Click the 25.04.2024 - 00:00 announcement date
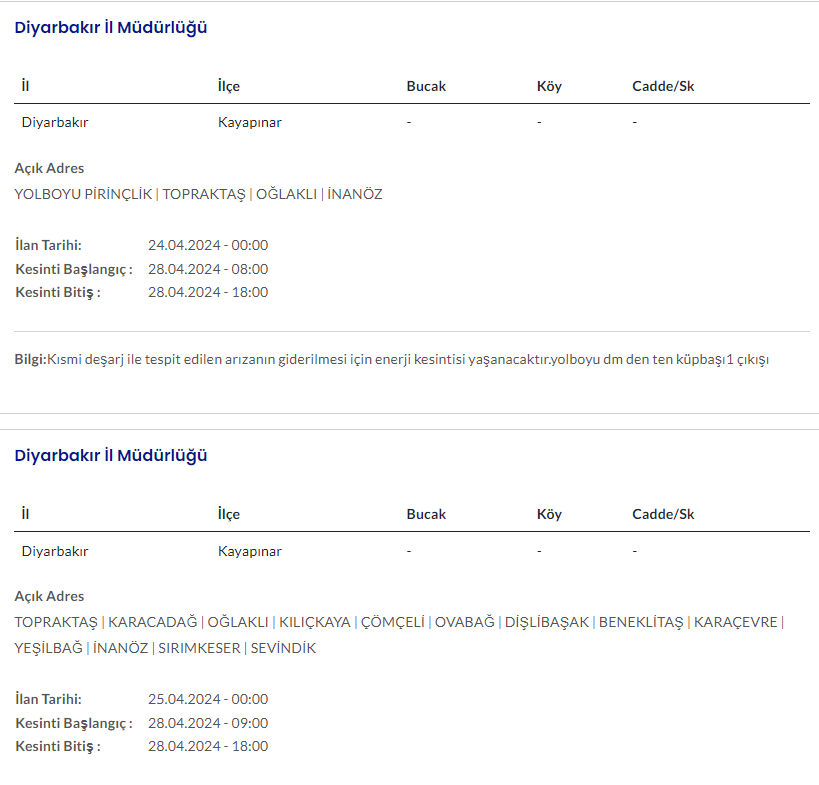 [208, 699]
